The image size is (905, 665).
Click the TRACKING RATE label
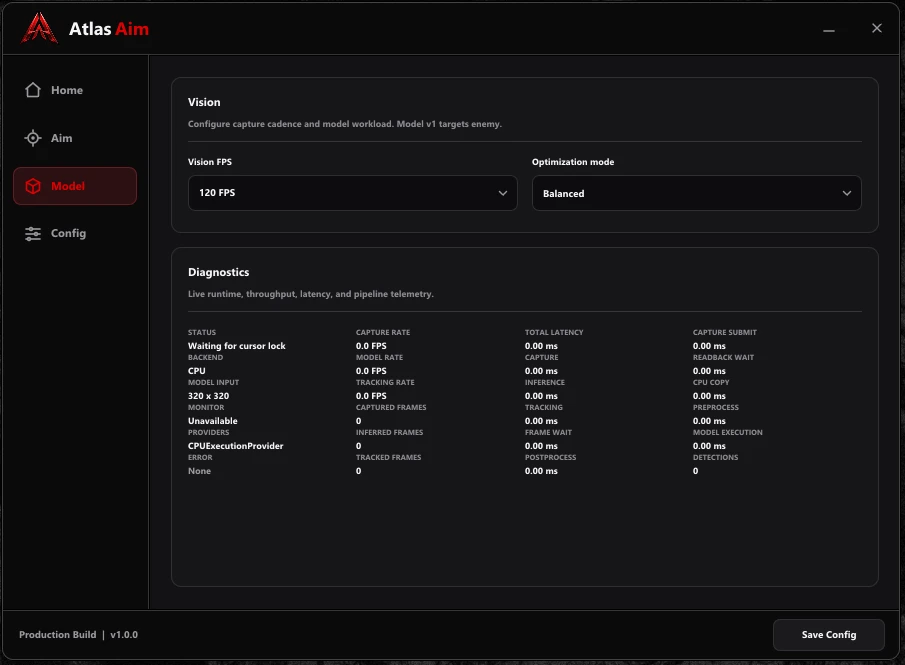[385, 382]
